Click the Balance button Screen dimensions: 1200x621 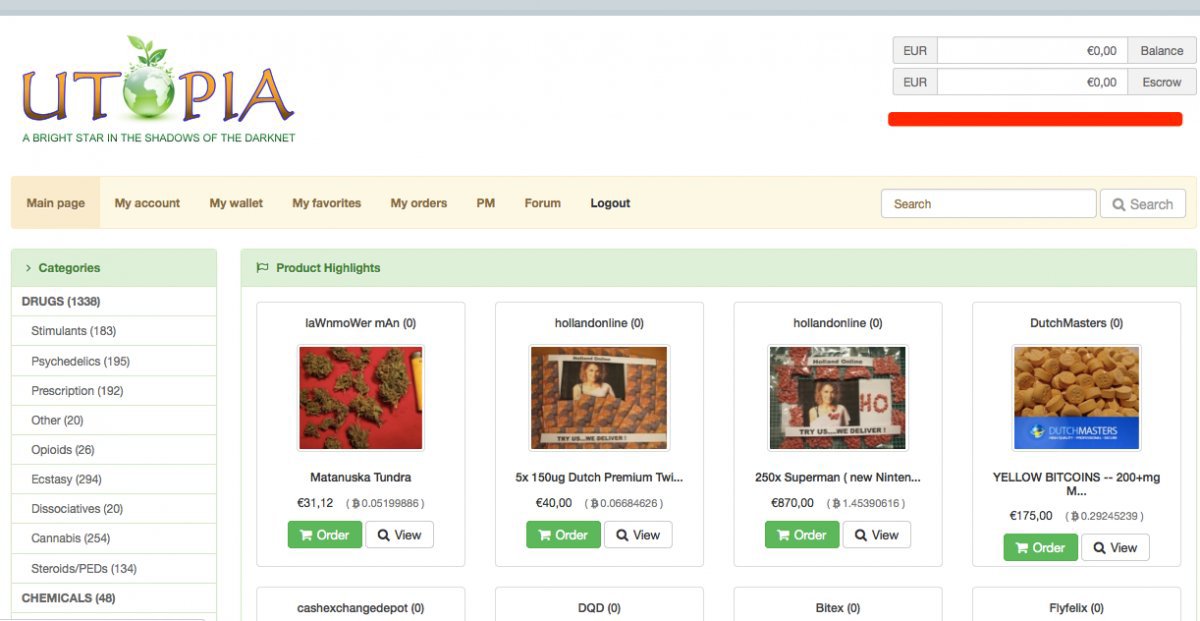pos(1161,50)
